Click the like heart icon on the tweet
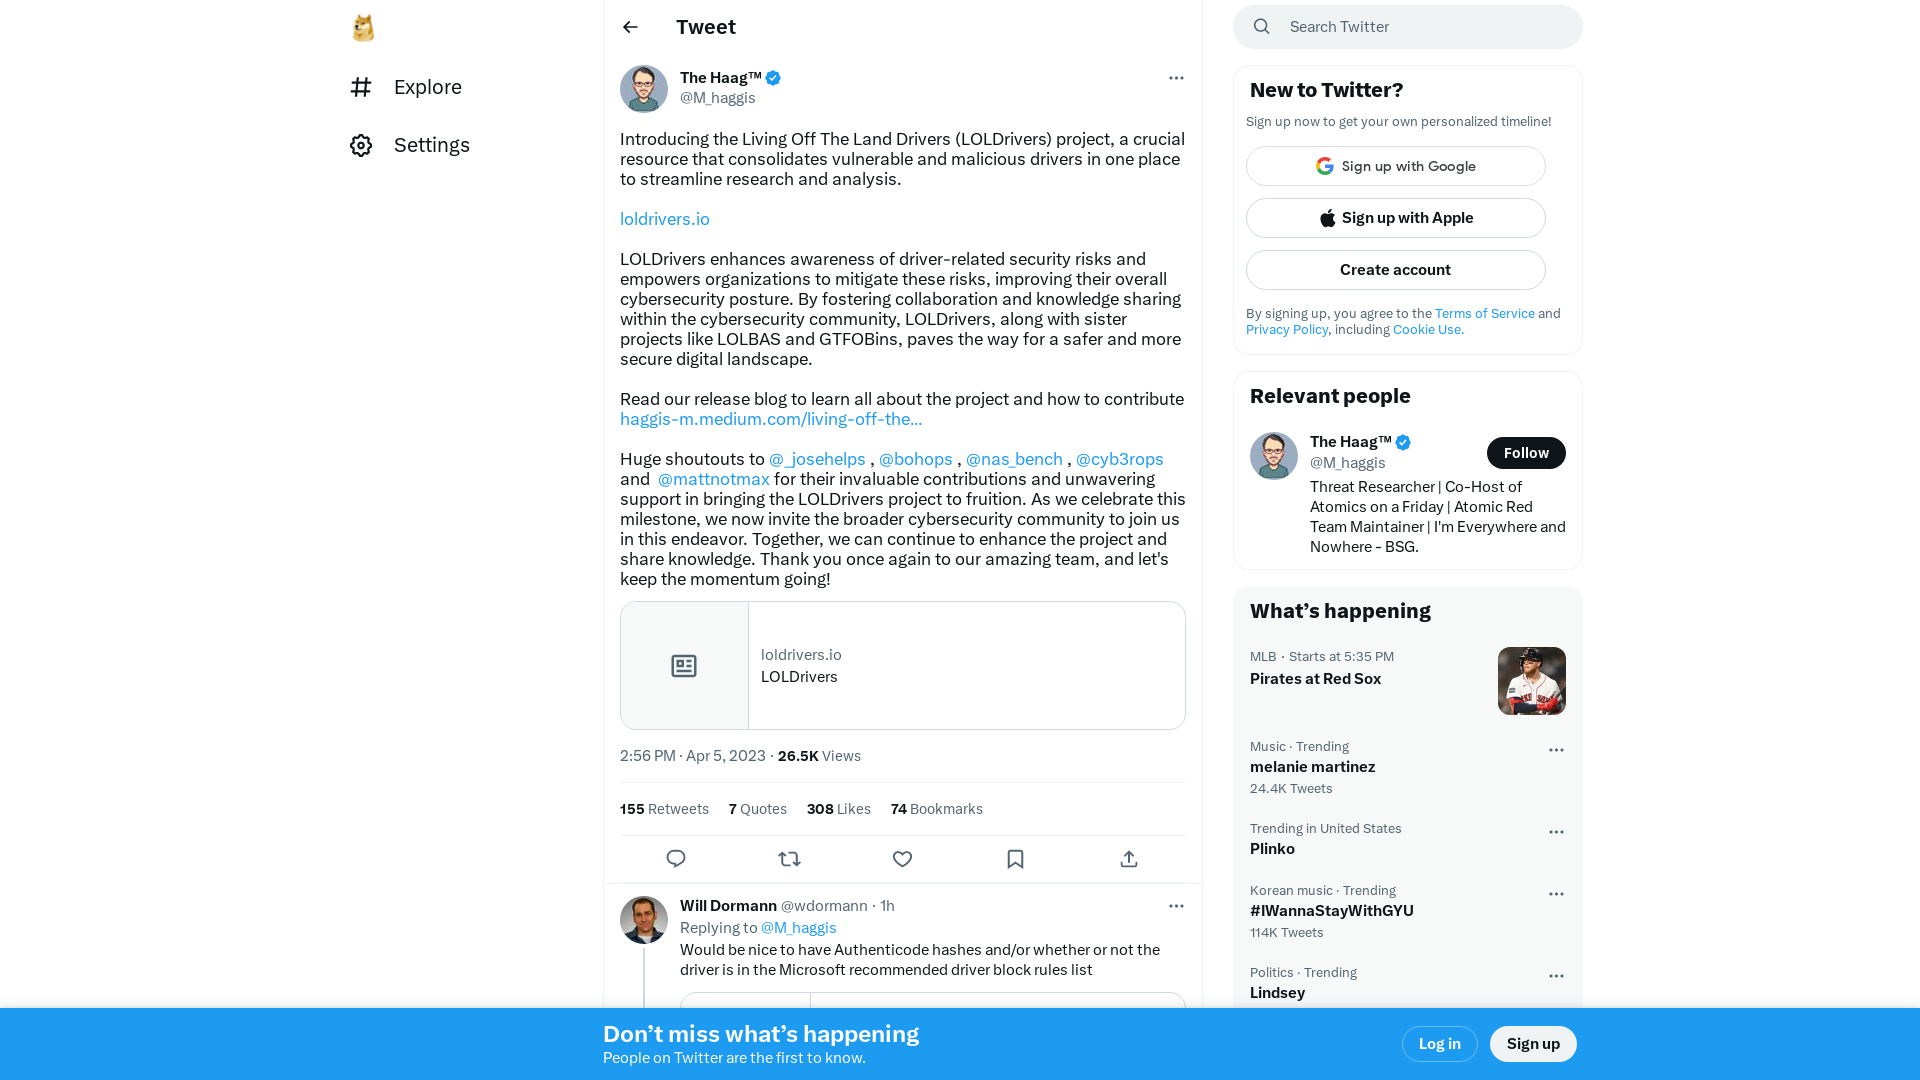This screenshot has height=1080, width=1920. (902, 858)
